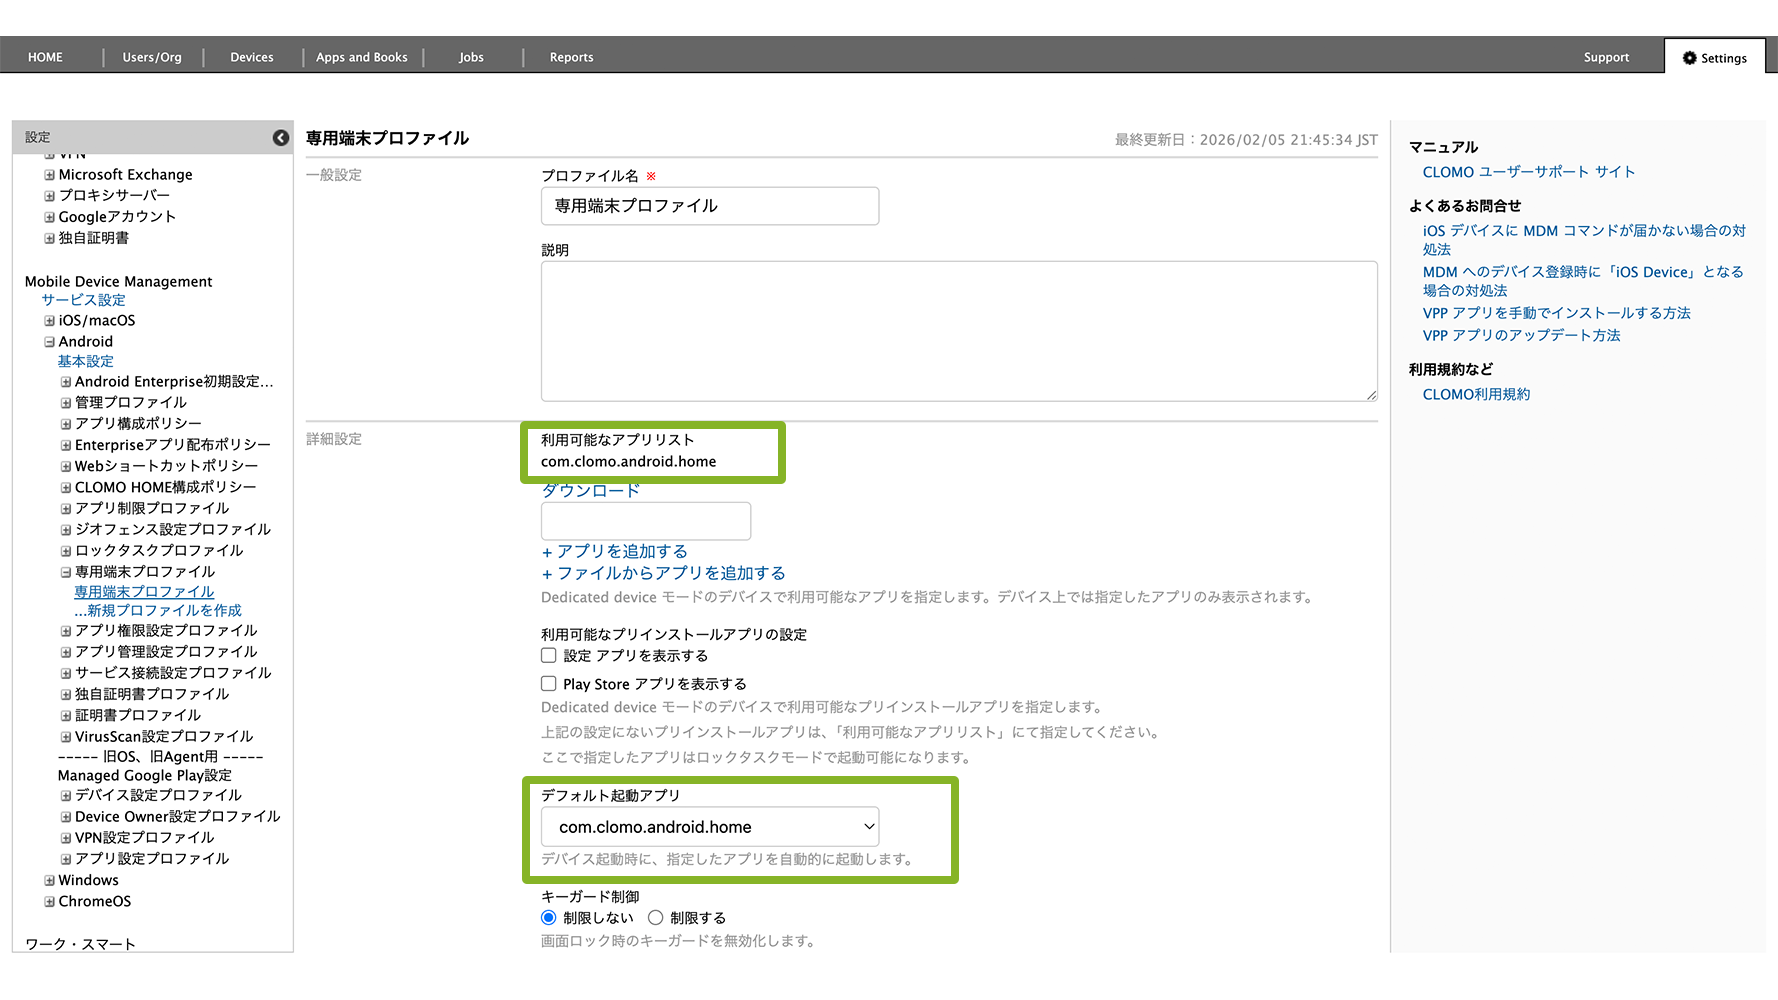
Task: Open the Devices menu tab
Action: click(x=252, y=57)
